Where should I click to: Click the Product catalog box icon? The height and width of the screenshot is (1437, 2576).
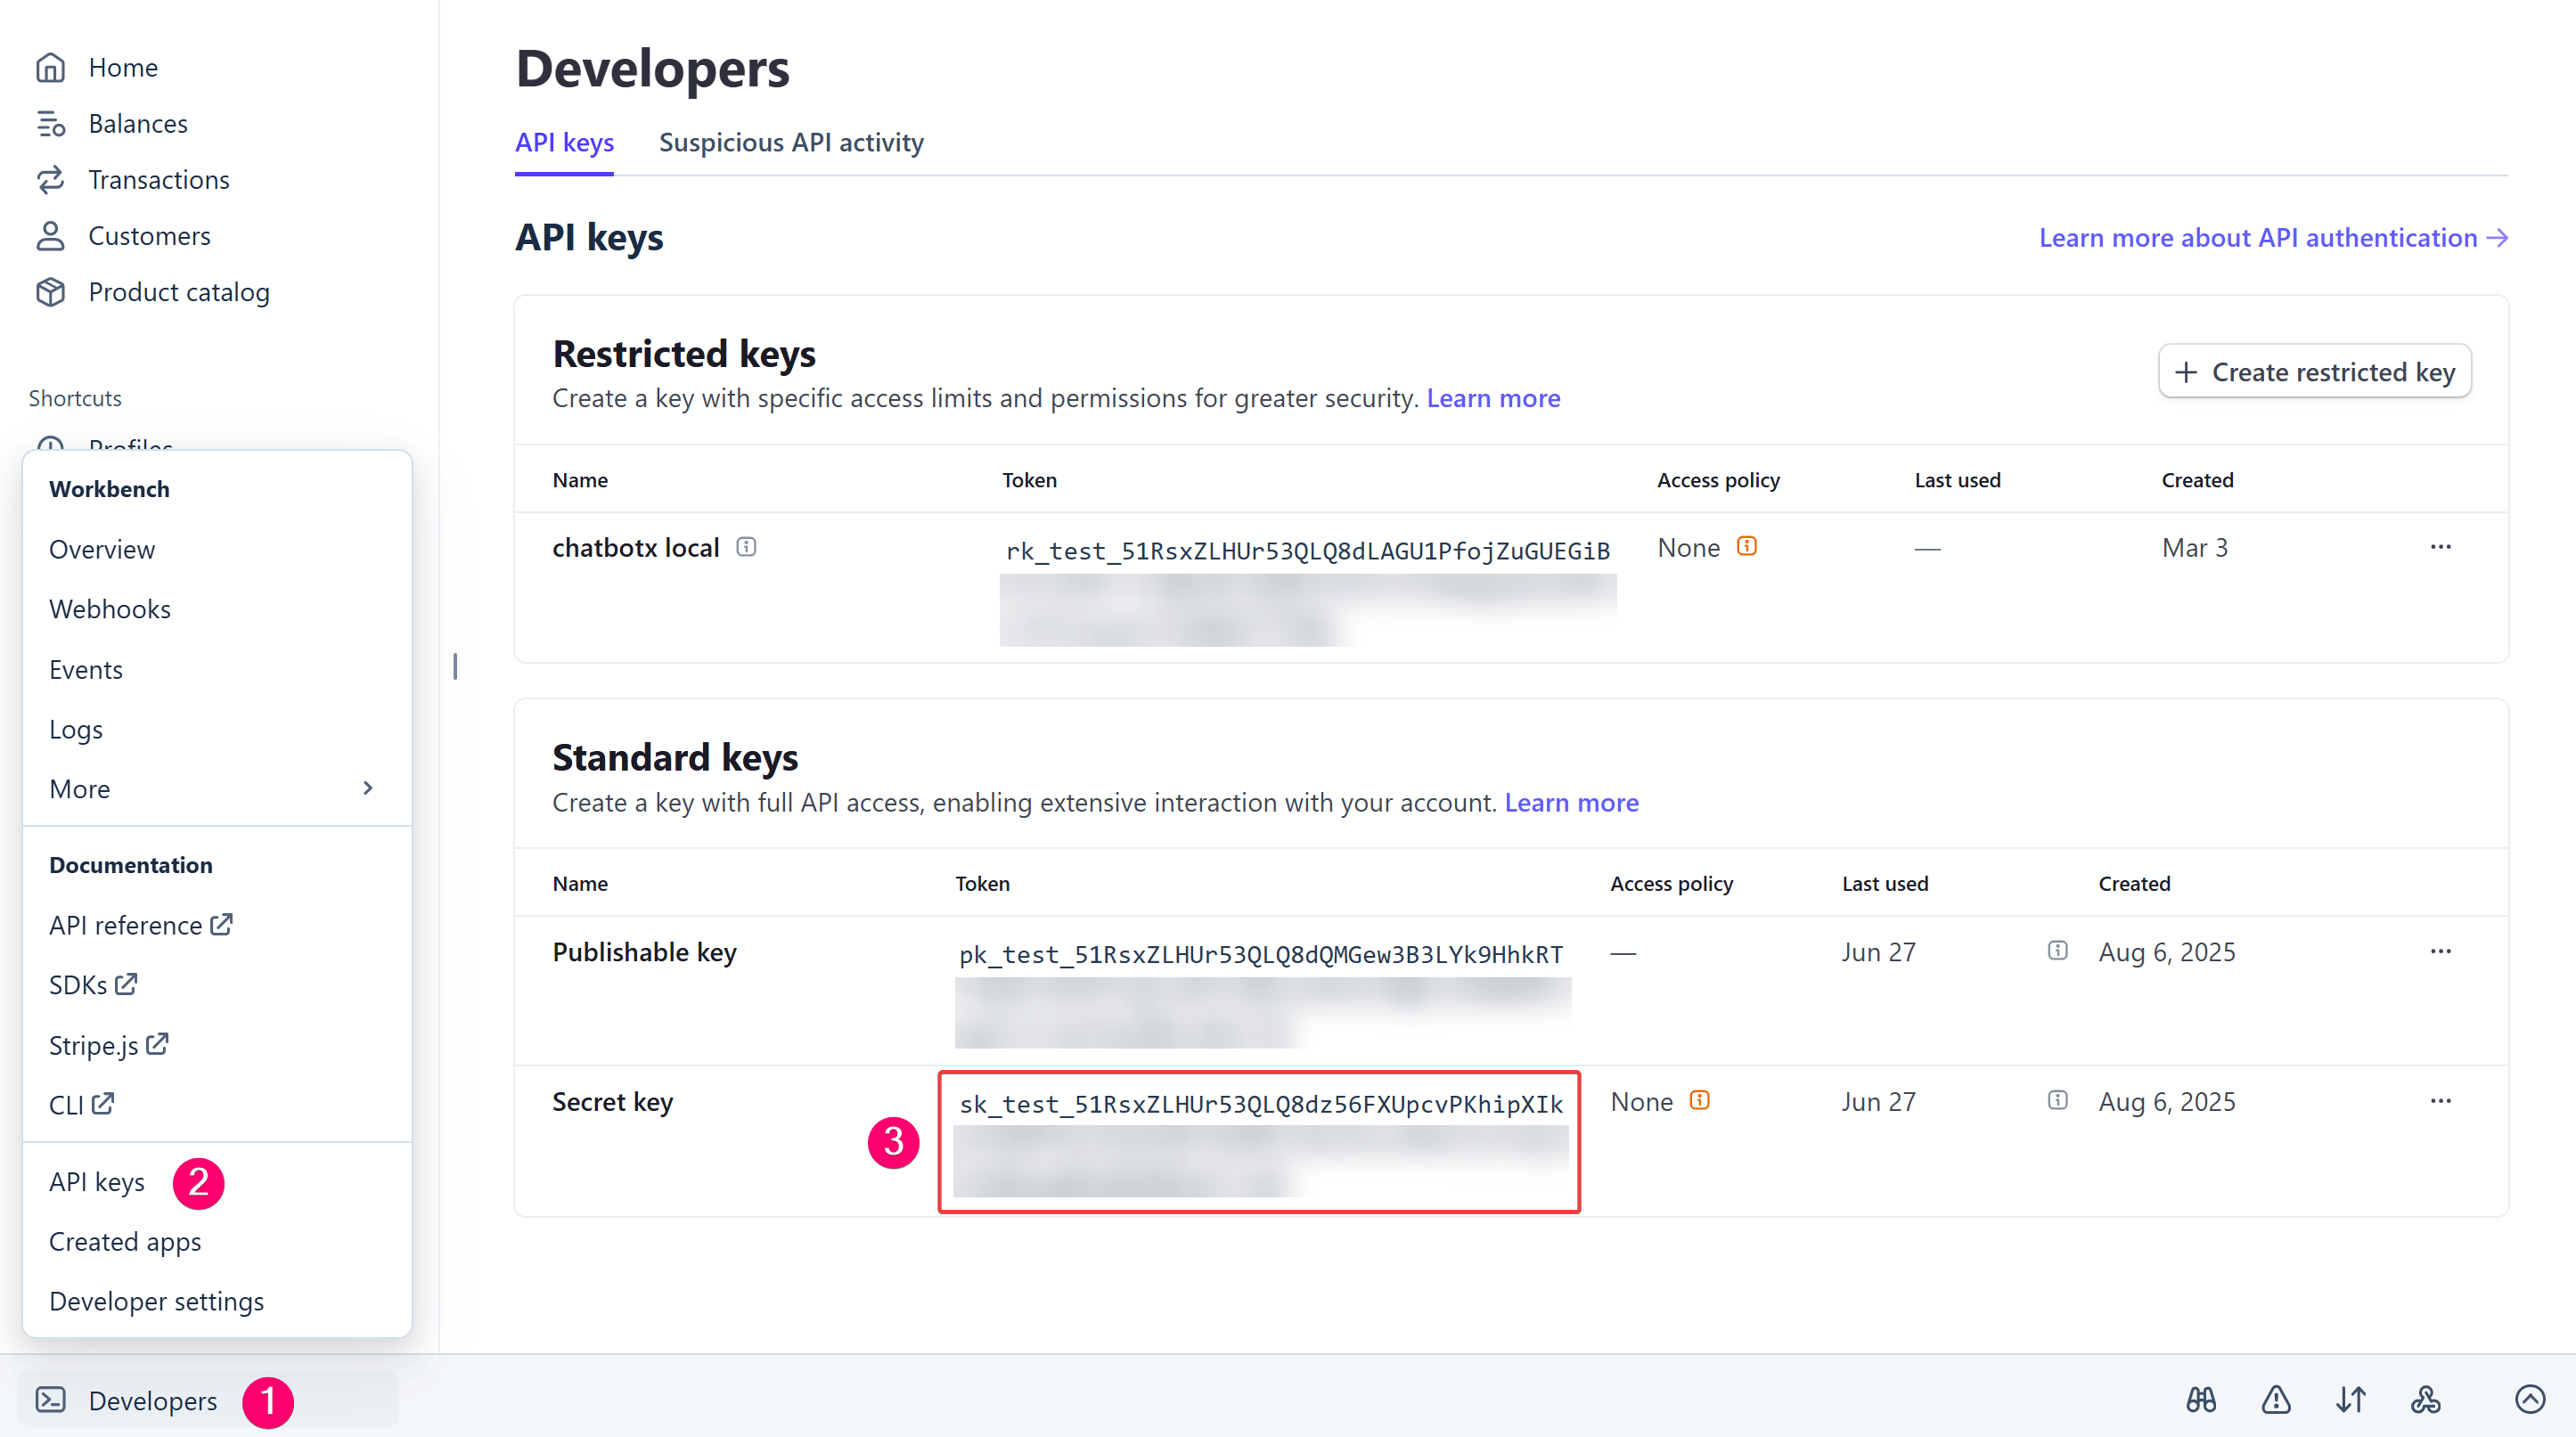click(50, 291)
